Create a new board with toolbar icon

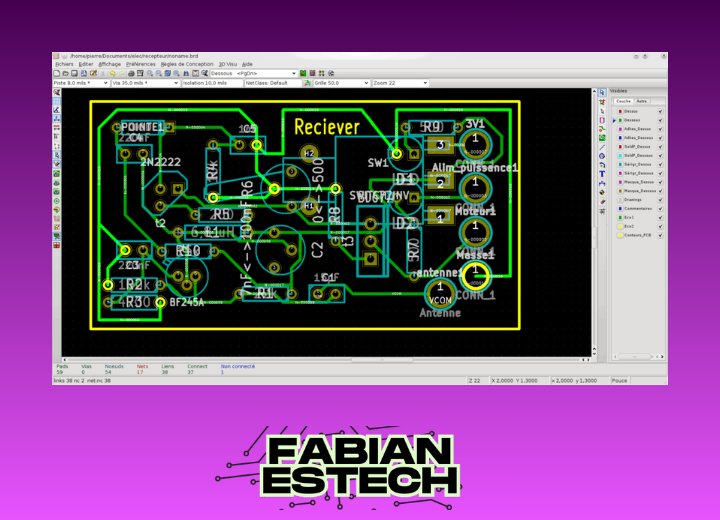[x=56, y=73]
